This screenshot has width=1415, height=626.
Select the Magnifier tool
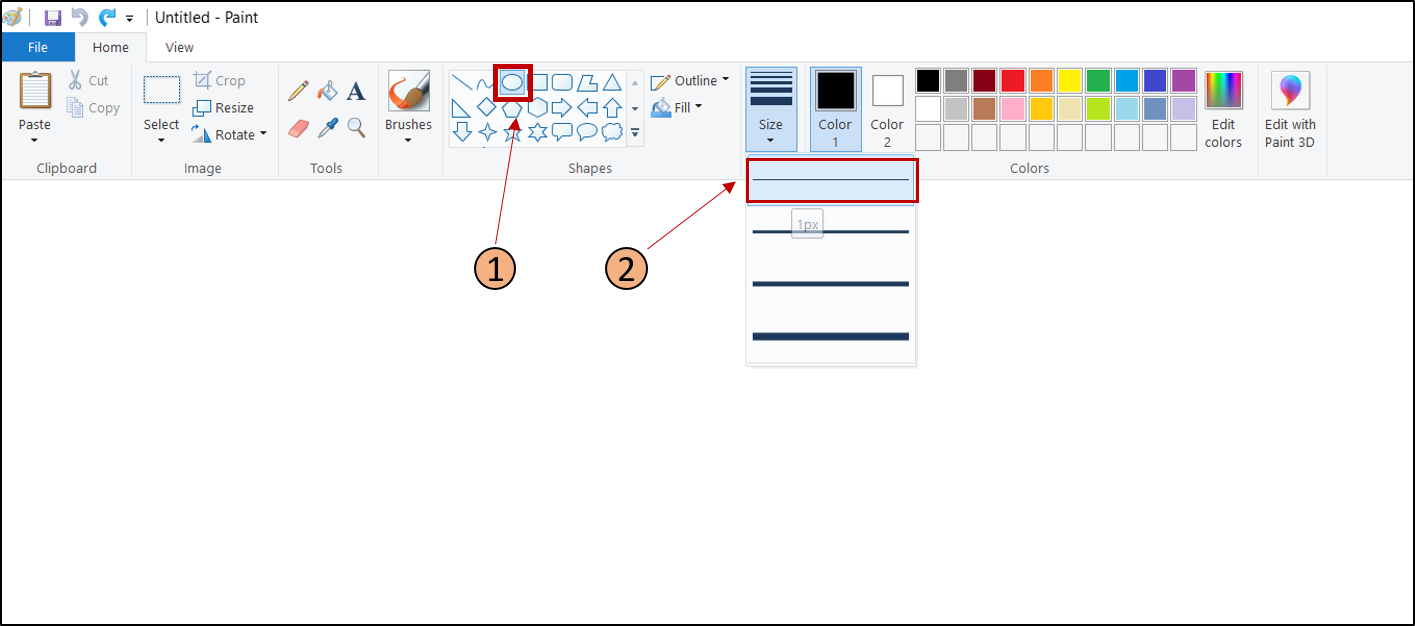click(356, 128)
